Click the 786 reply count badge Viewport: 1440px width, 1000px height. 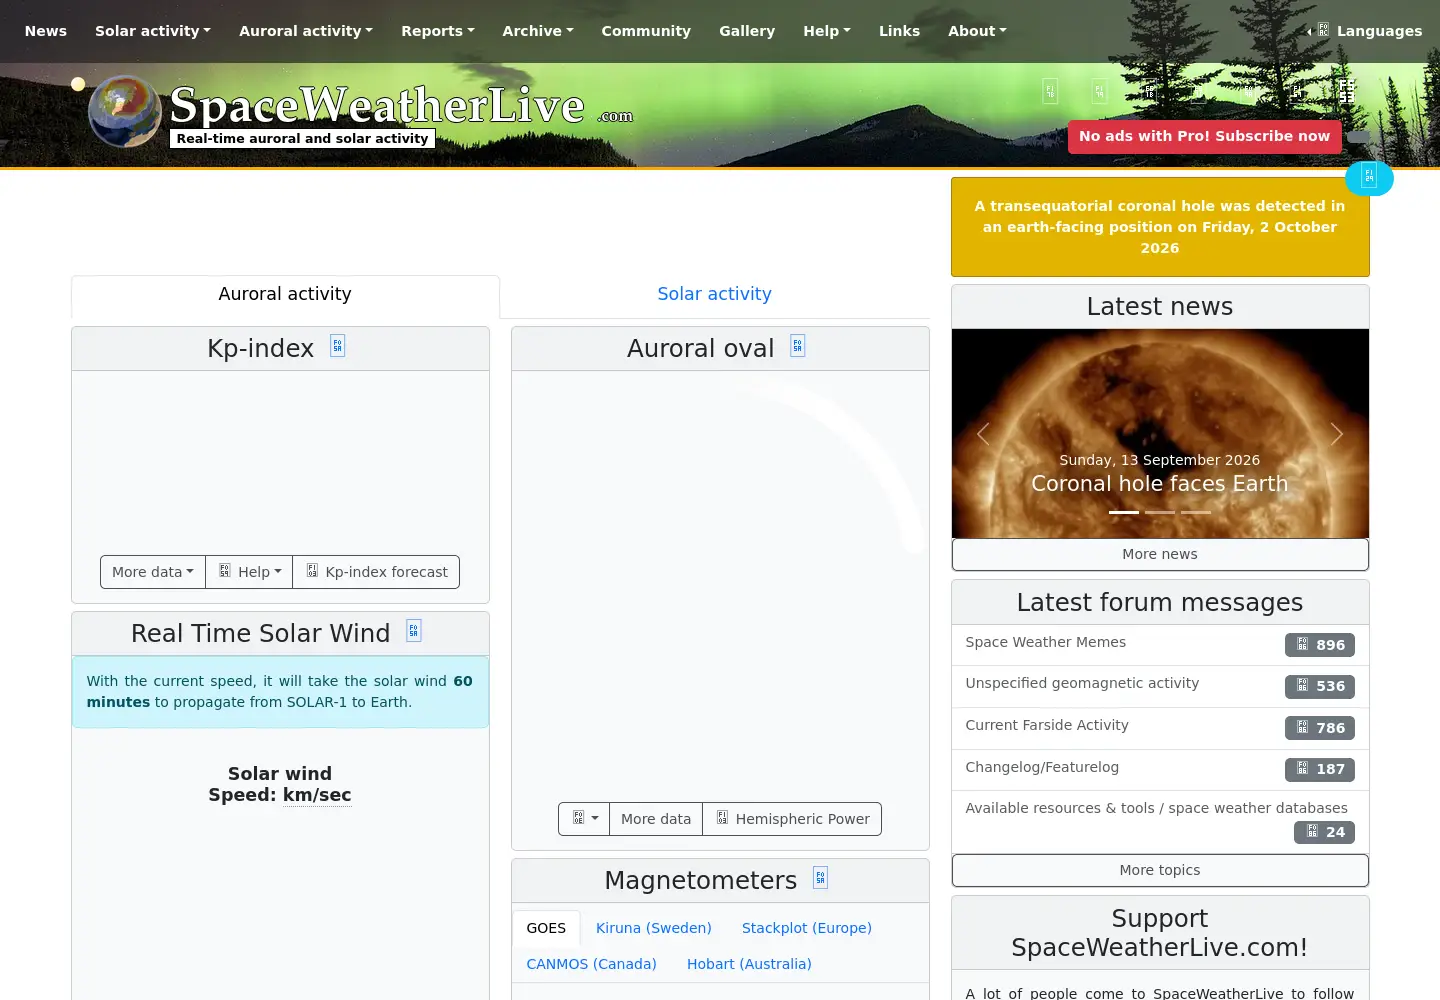point(1319,728)
